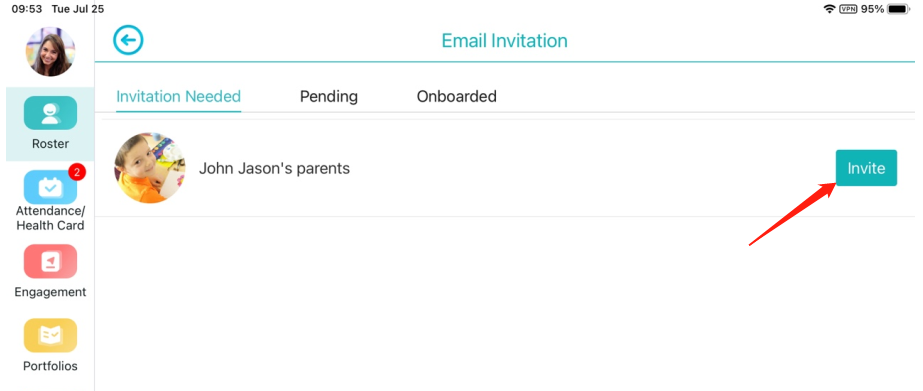Screen dimensions: 923x391
Task: Tap the teacher profile avatar
Action: (x=50, y=52)
